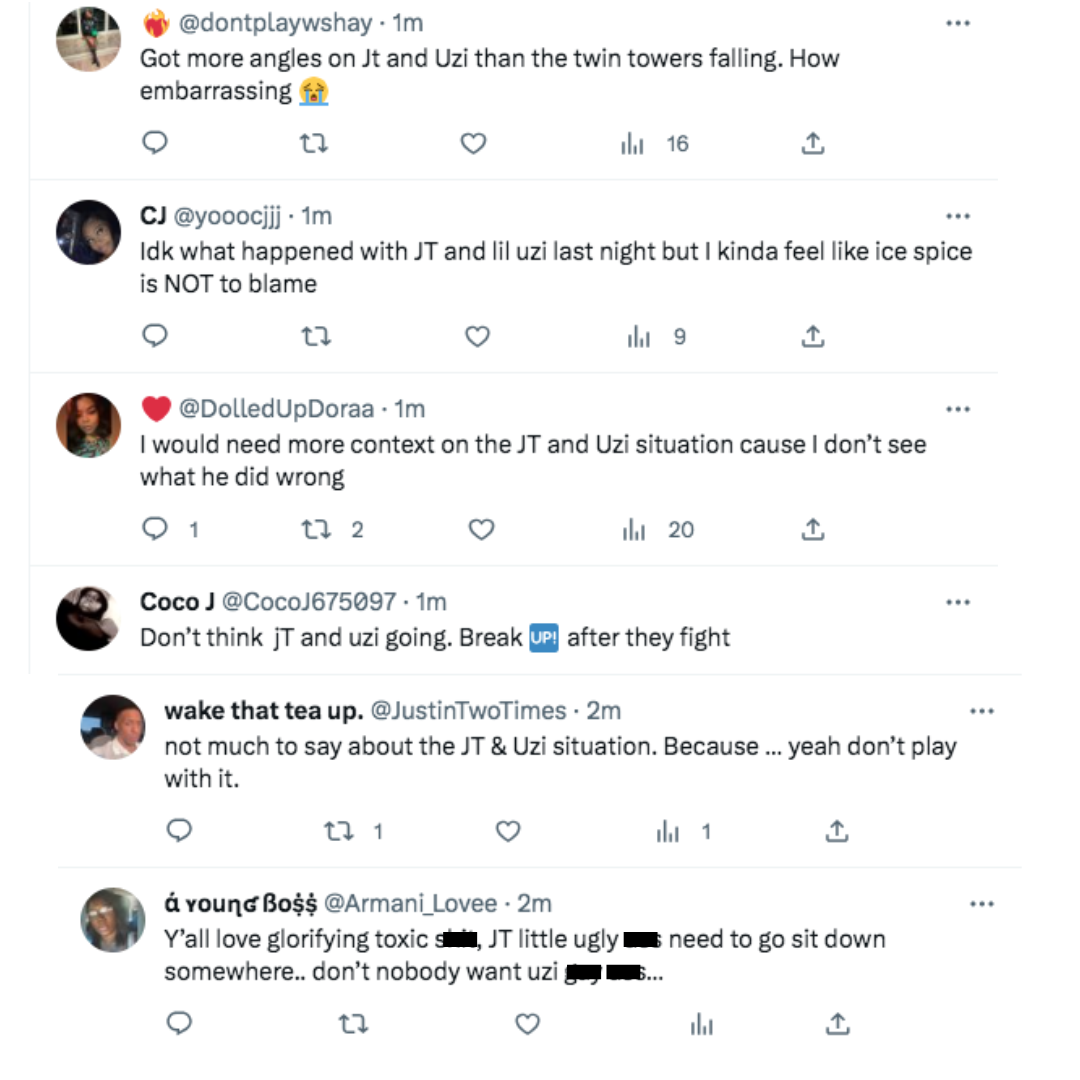Like the @Armani_Lovee tweet
1080x1080 pixels.
pos(527,1024)
